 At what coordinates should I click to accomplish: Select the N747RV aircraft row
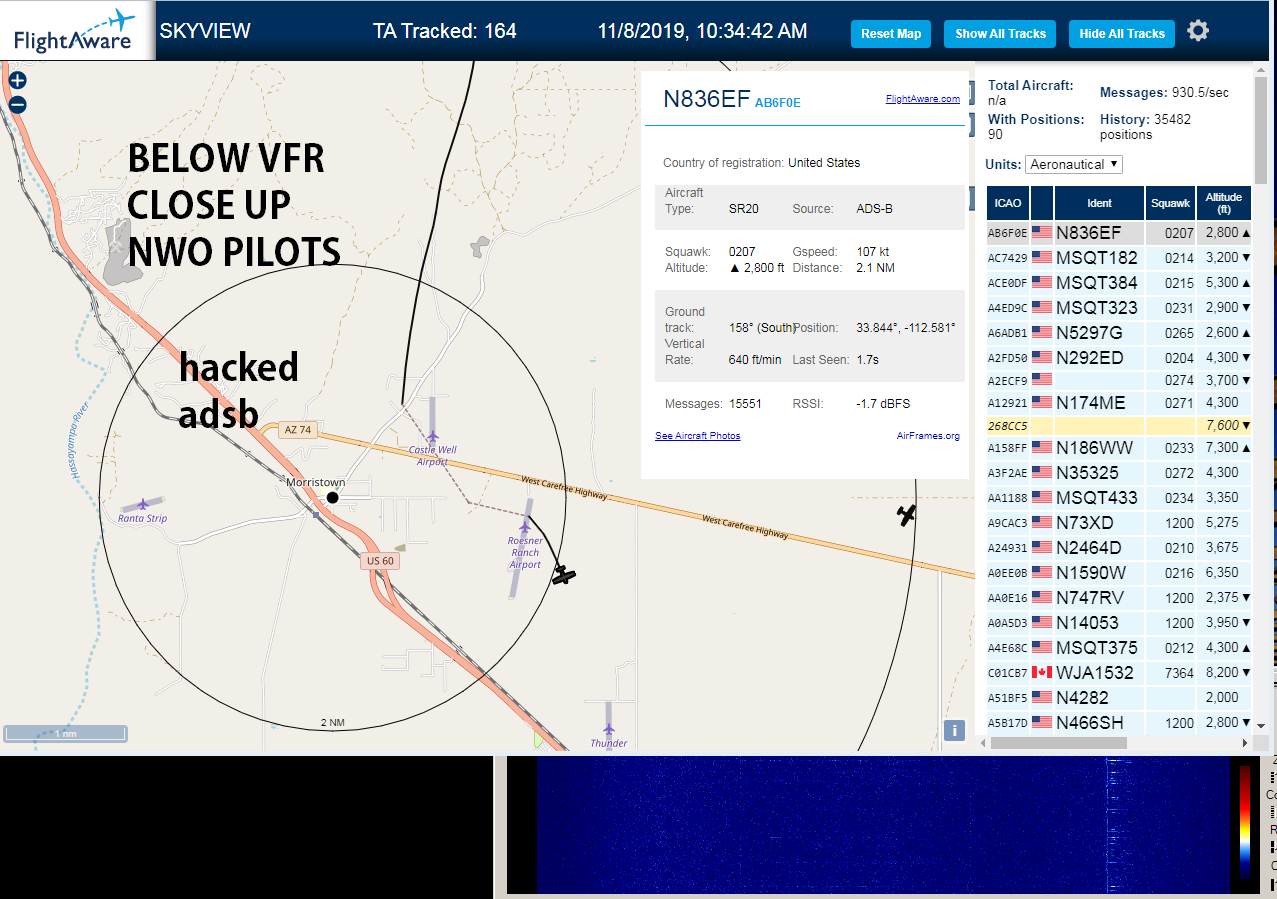click(1118, 597)
